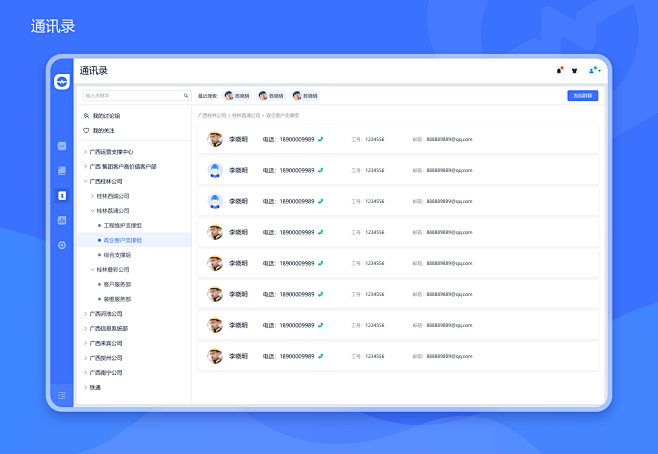Click the circular target icon in the sidebar
The width and height of the screenshot is (658, 454).
pyautogui.click(x=62, y=245)
